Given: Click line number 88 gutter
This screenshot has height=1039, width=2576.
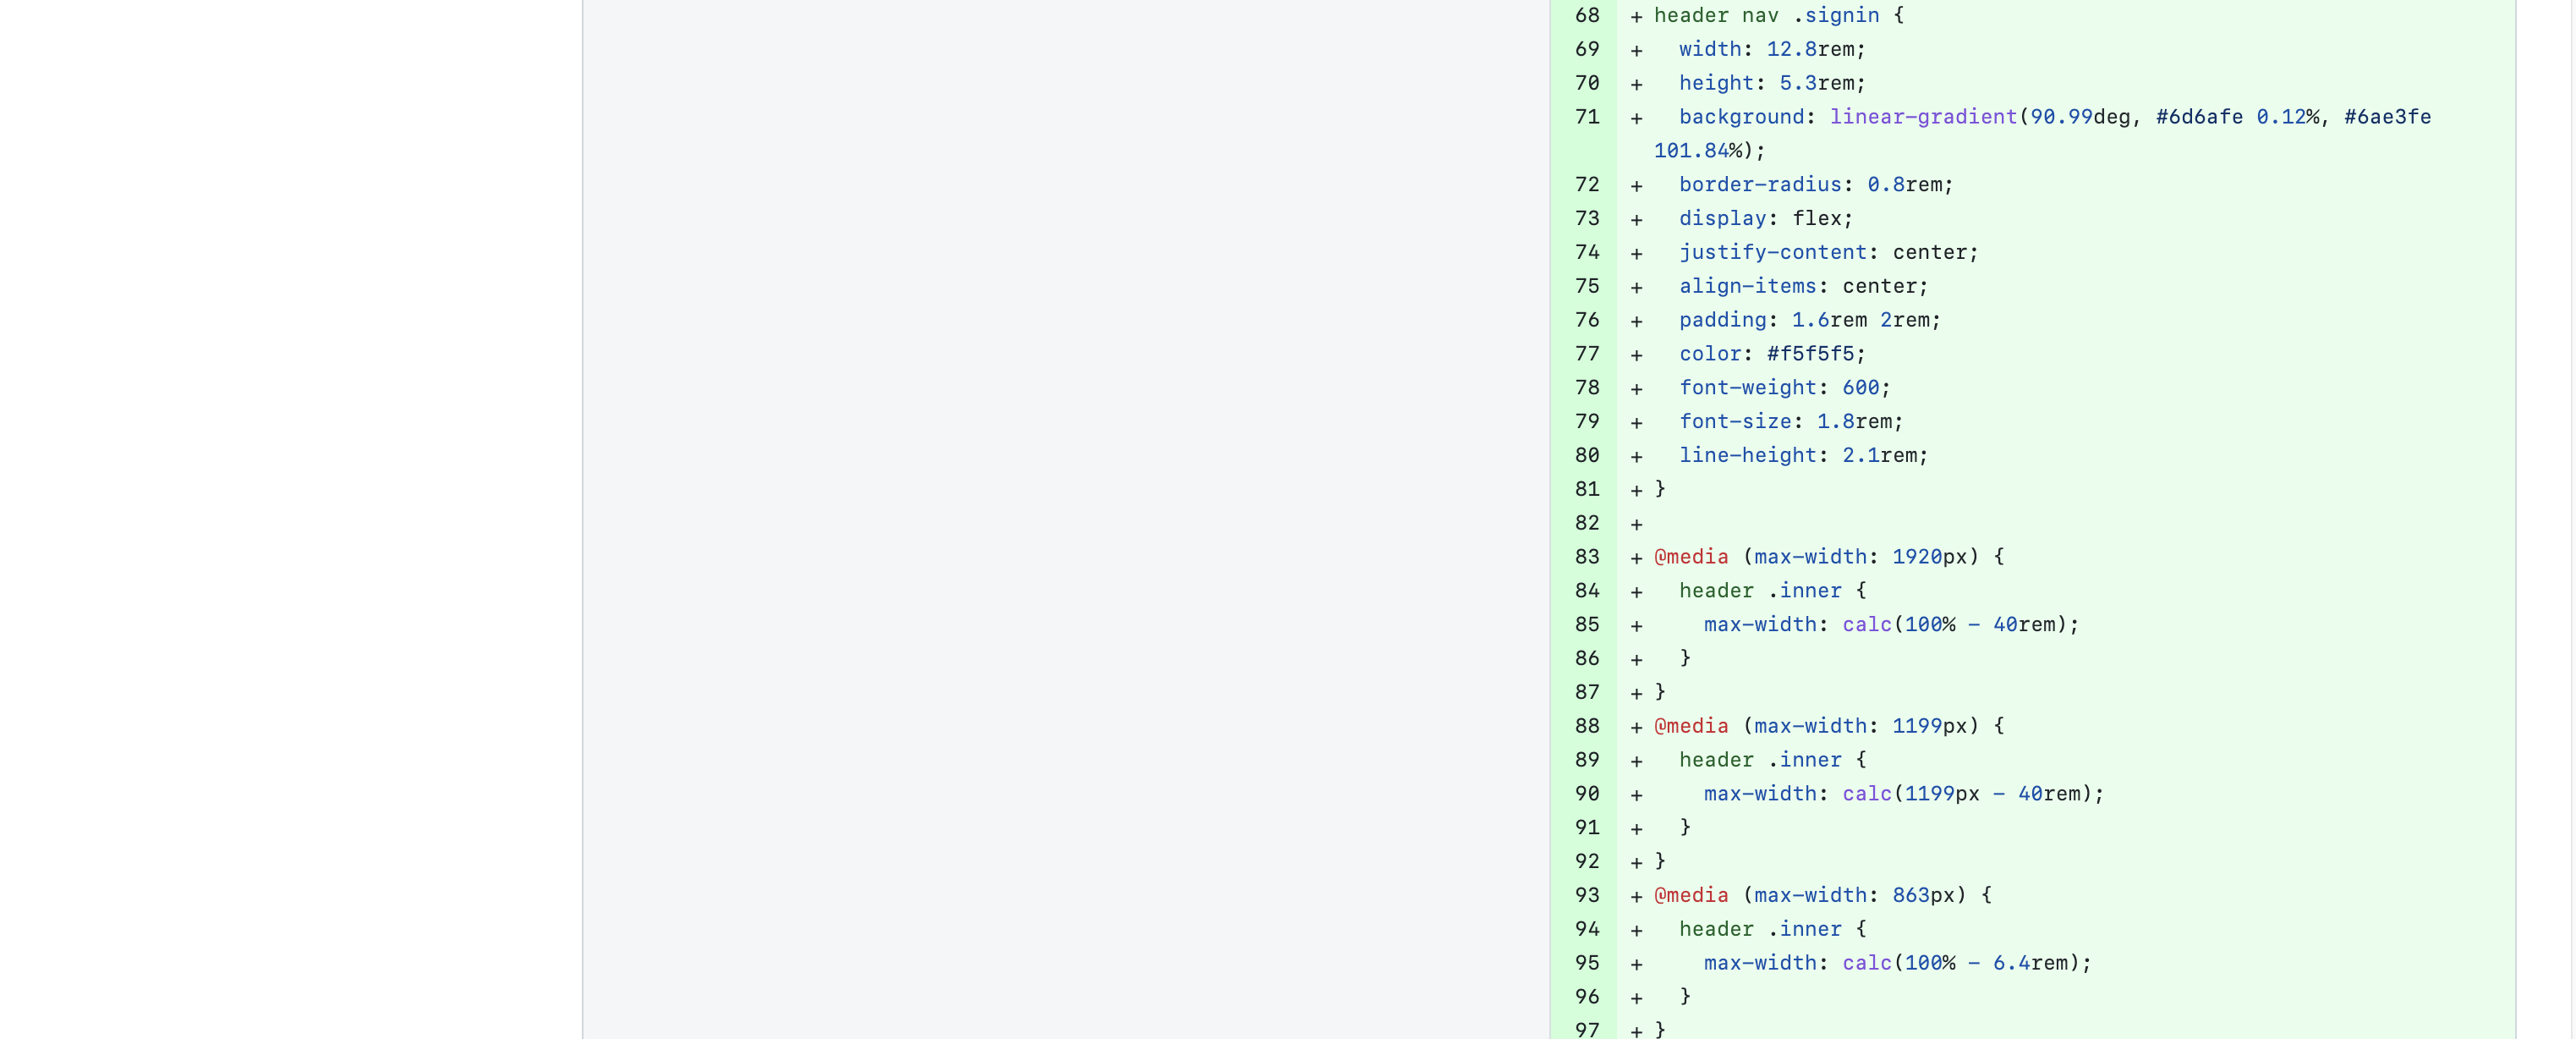Looking at the screenshot, I should pyautogui.click(x=1586, y=726).
